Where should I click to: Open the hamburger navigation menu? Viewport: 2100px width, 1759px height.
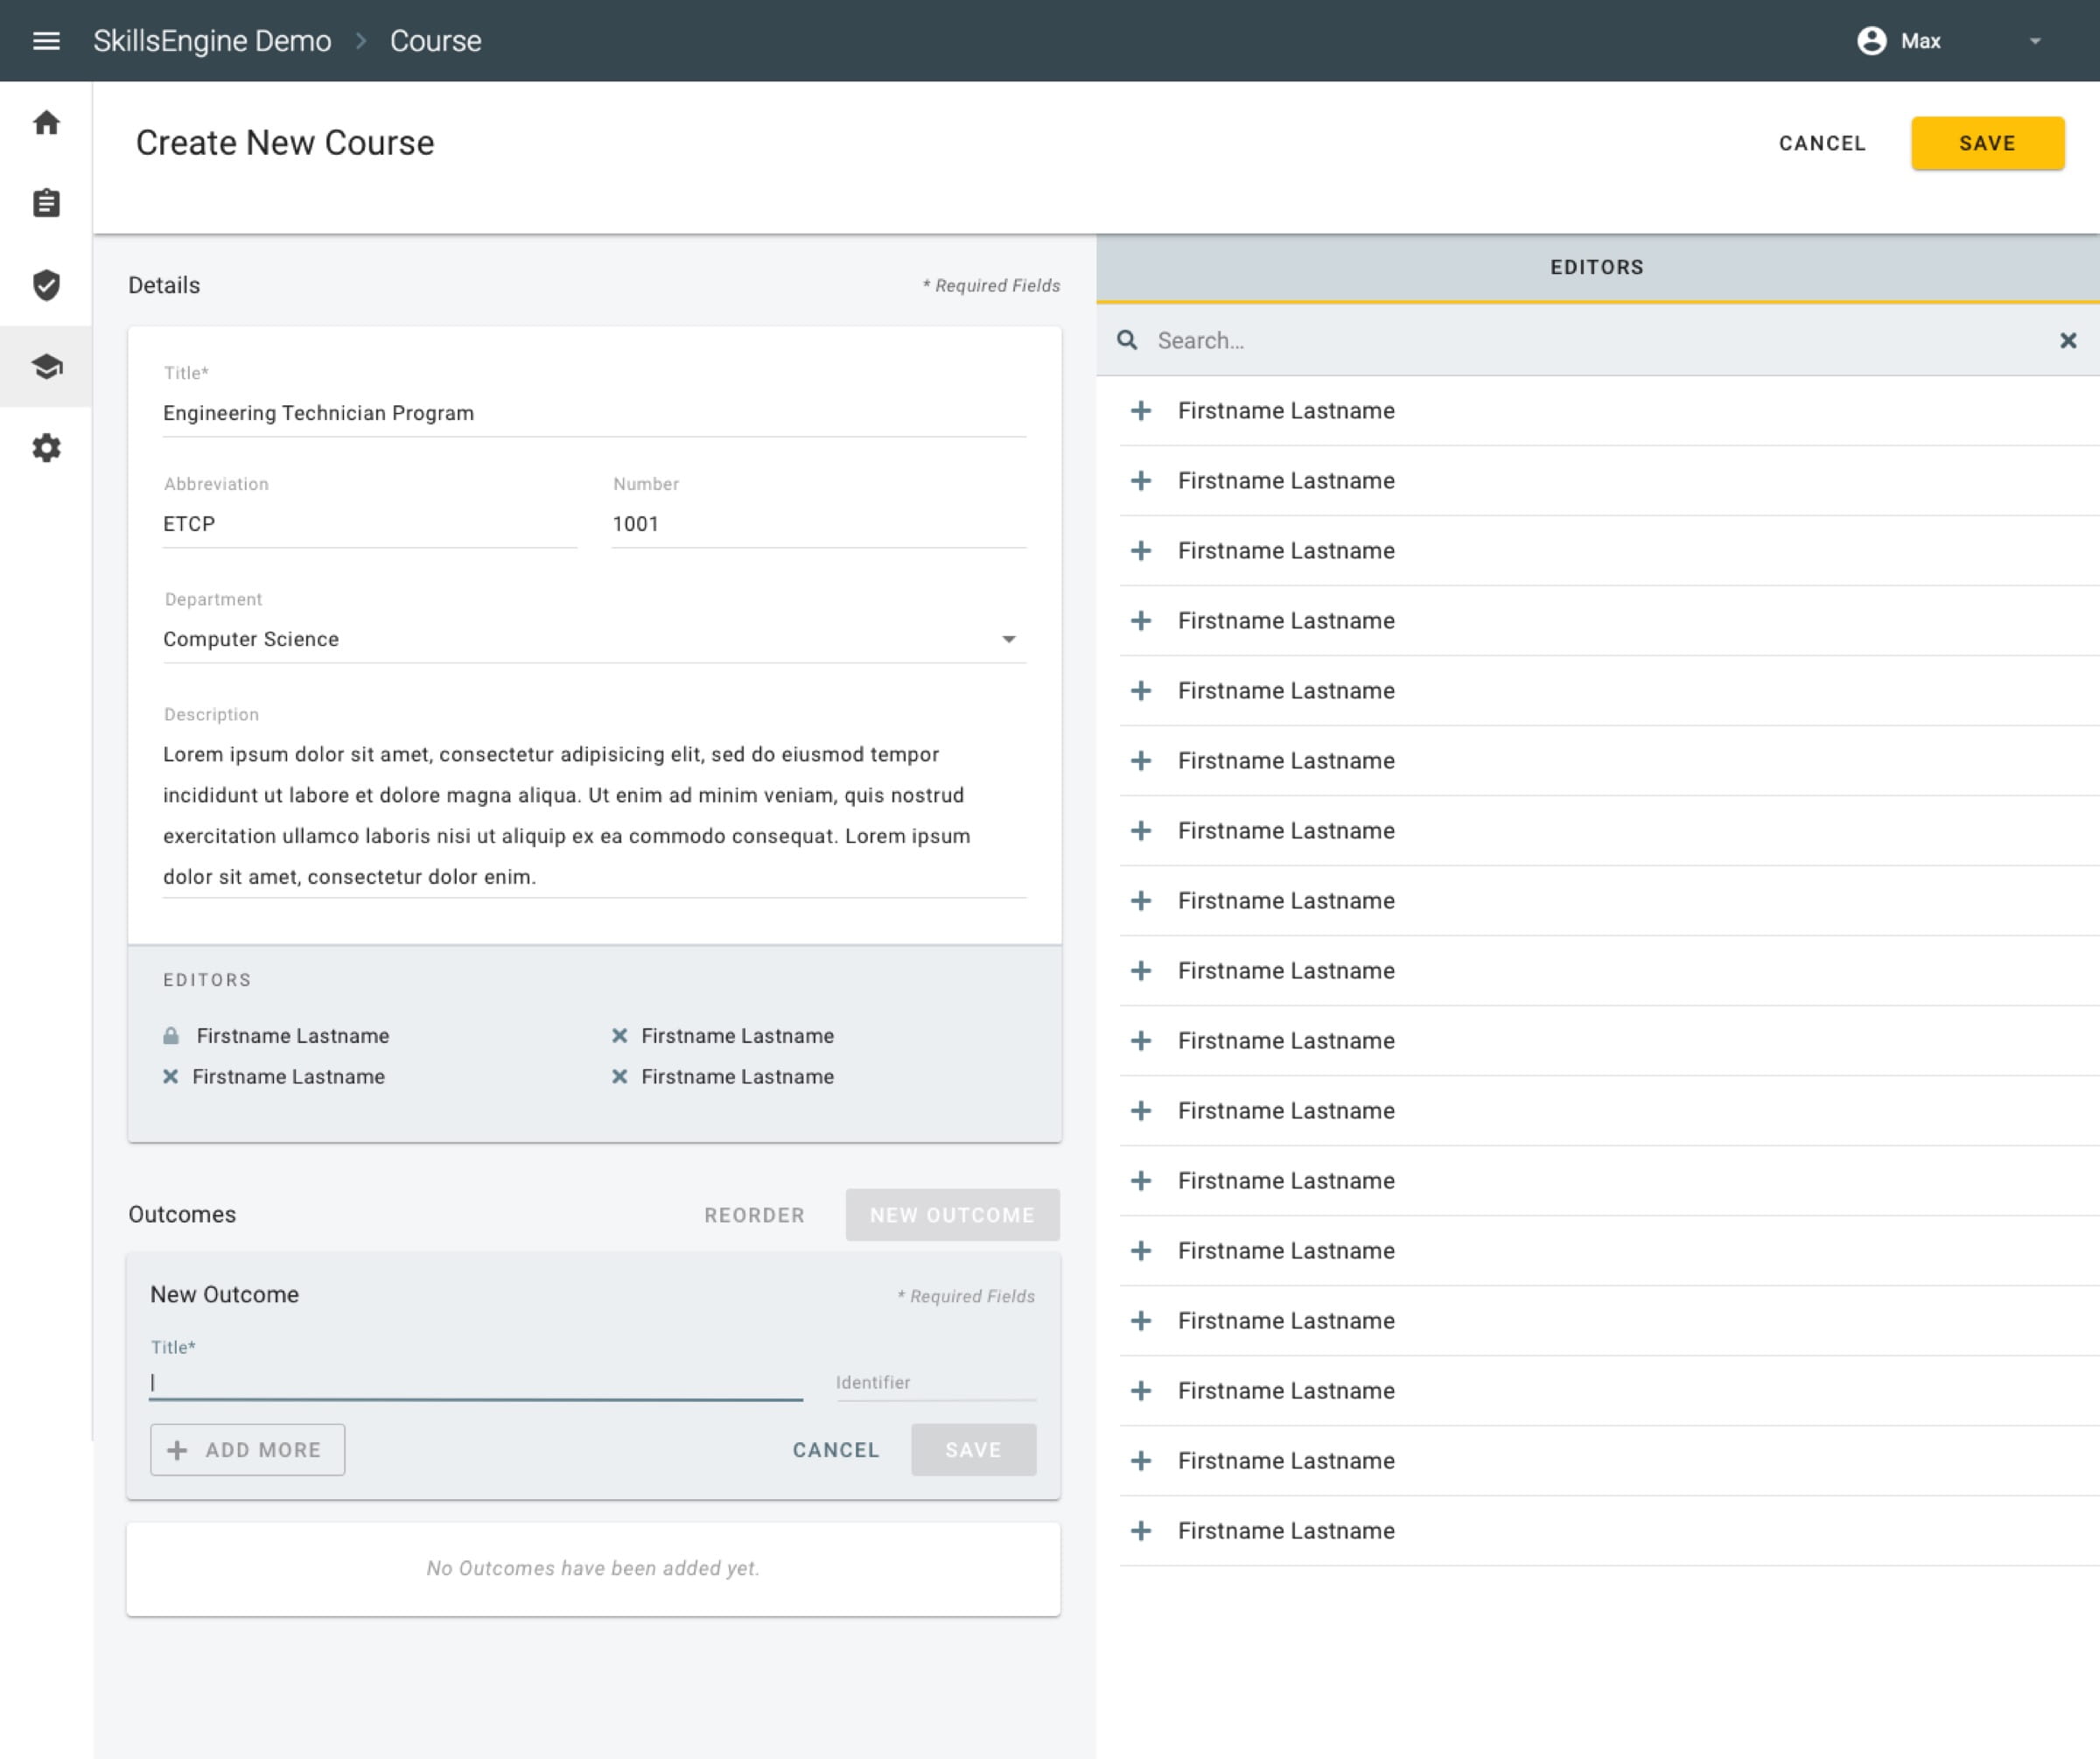46,41
